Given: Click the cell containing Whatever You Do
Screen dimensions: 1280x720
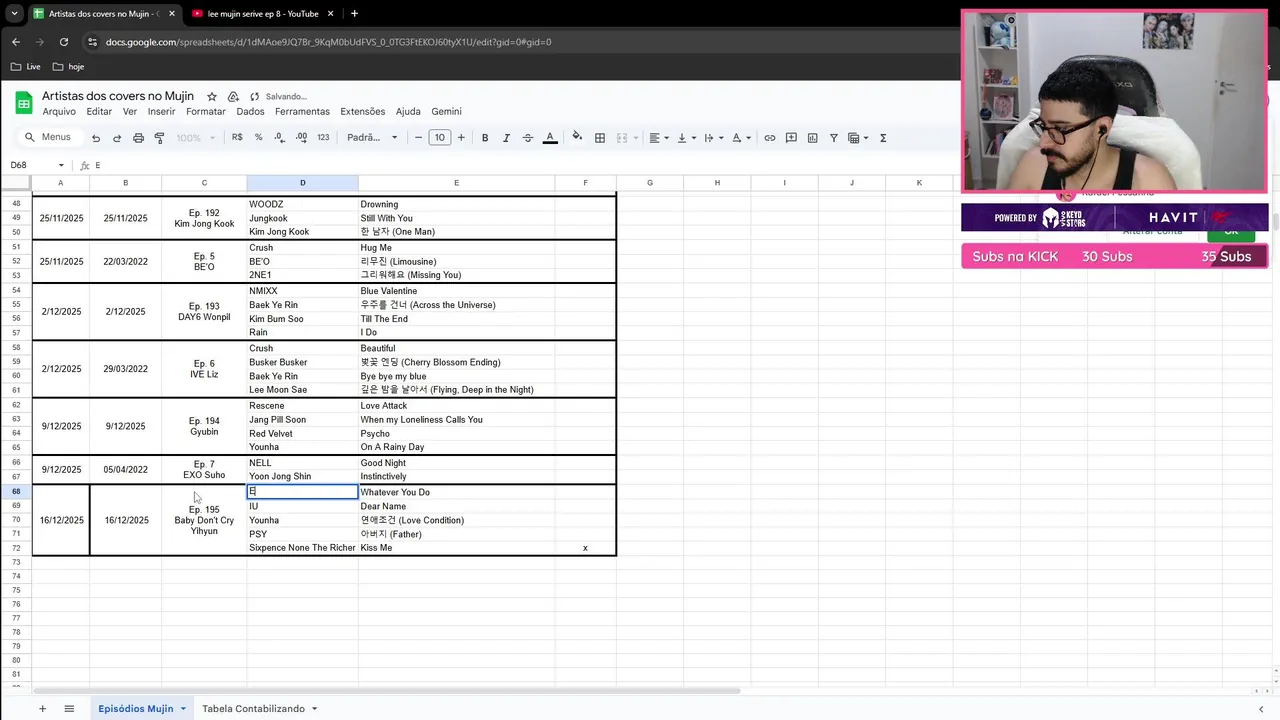Looking at the screenshot, I should (x=457, y=492).
